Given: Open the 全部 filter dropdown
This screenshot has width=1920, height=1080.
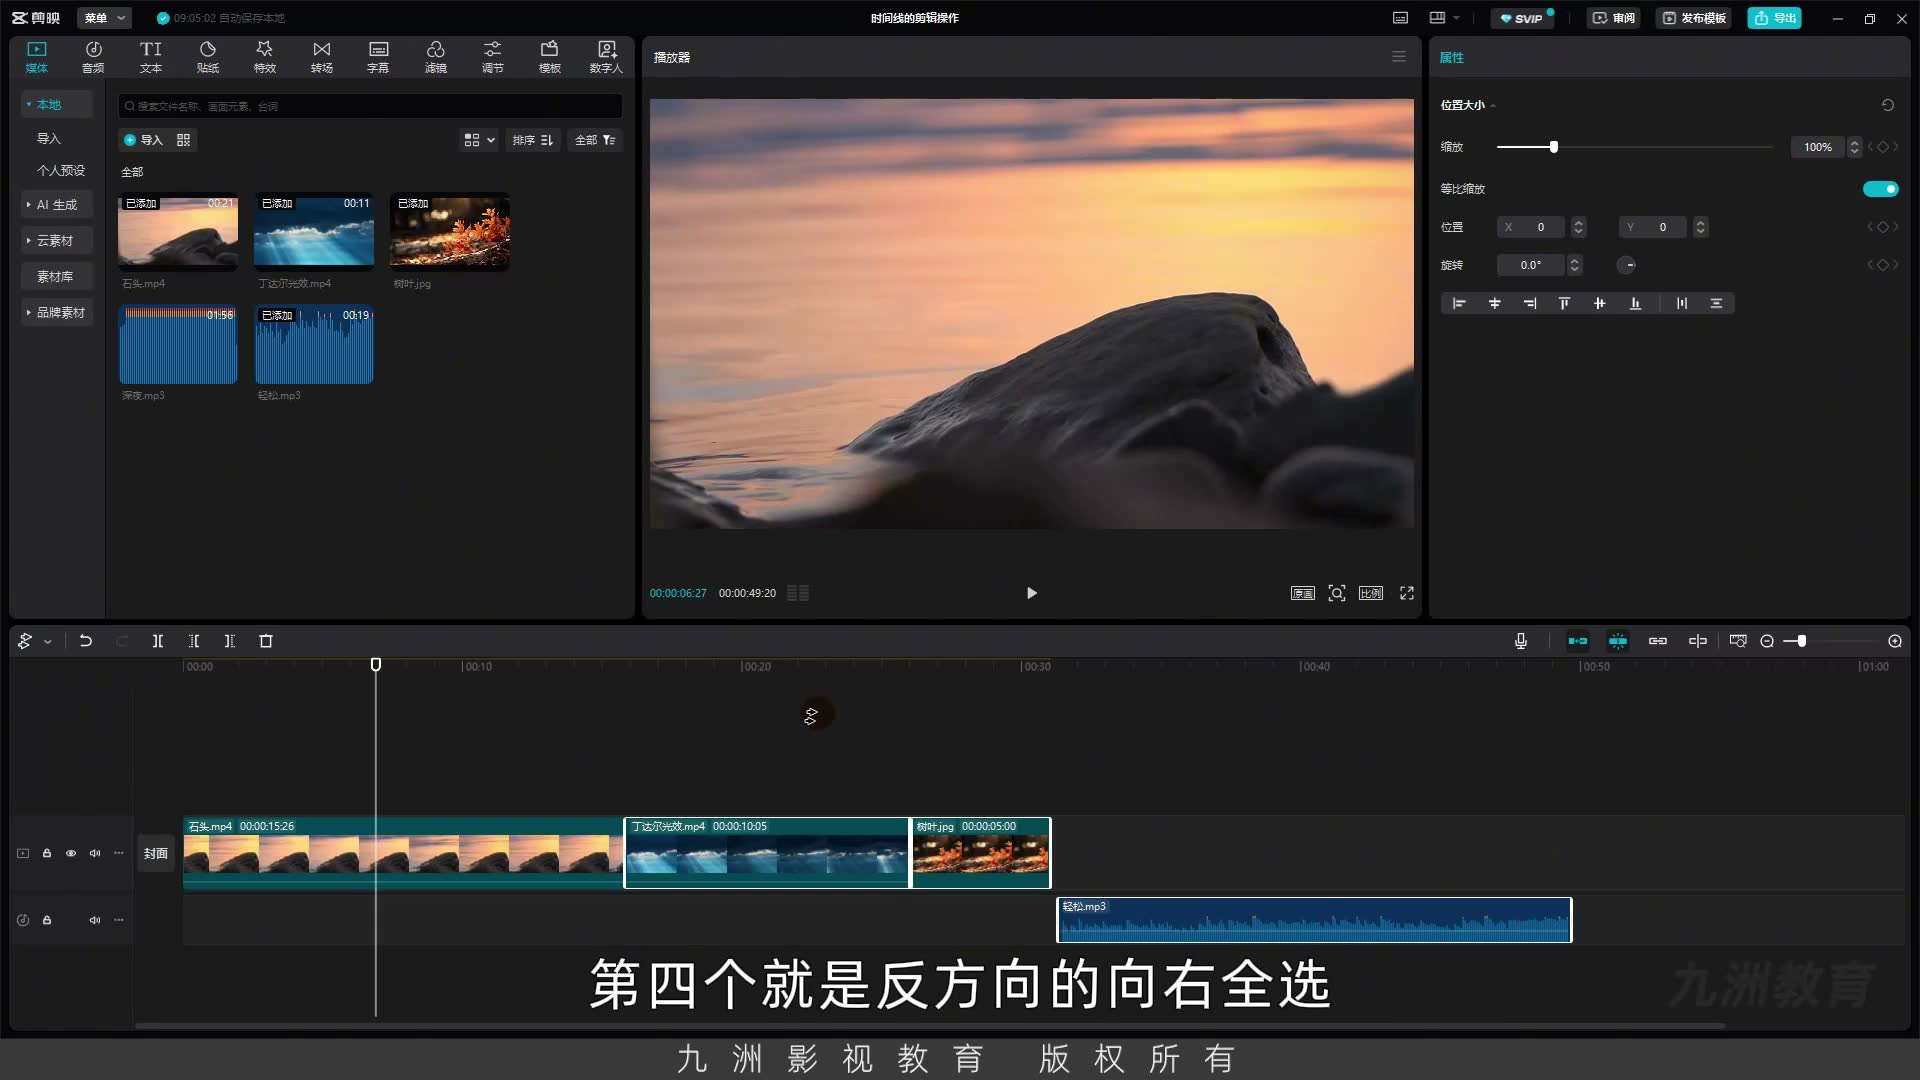Looking at the screenshot, I should pos(595,140).
